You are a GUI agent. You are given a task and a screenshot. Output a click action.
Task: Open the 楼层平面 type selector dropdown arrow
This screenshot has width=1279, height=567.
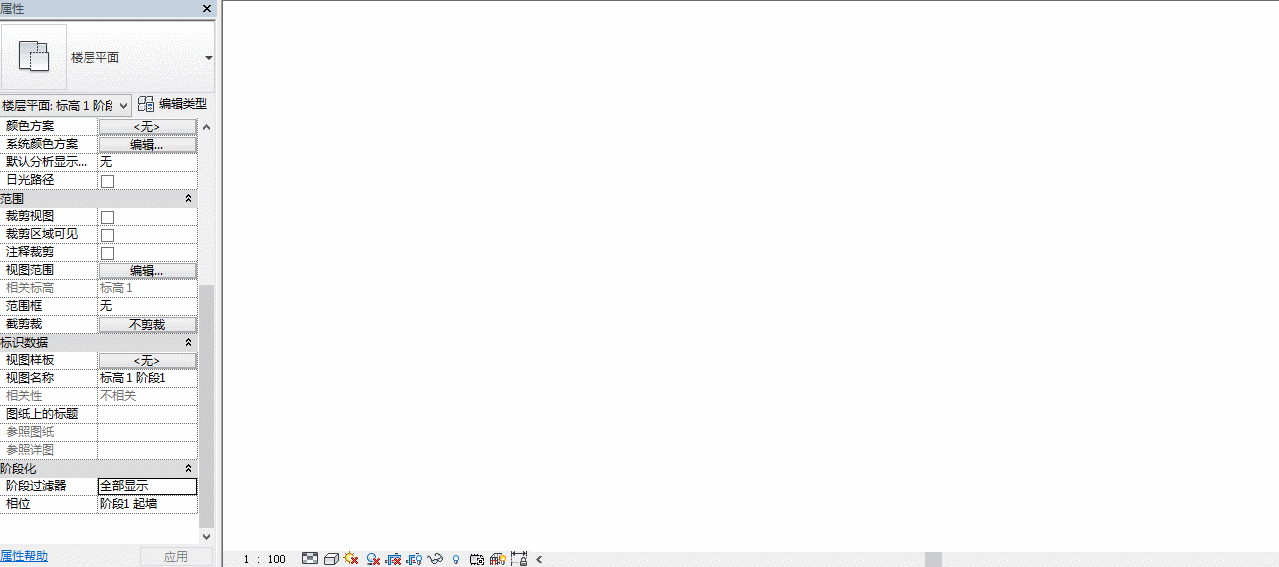pyautogui.click(x=208, y=58)
